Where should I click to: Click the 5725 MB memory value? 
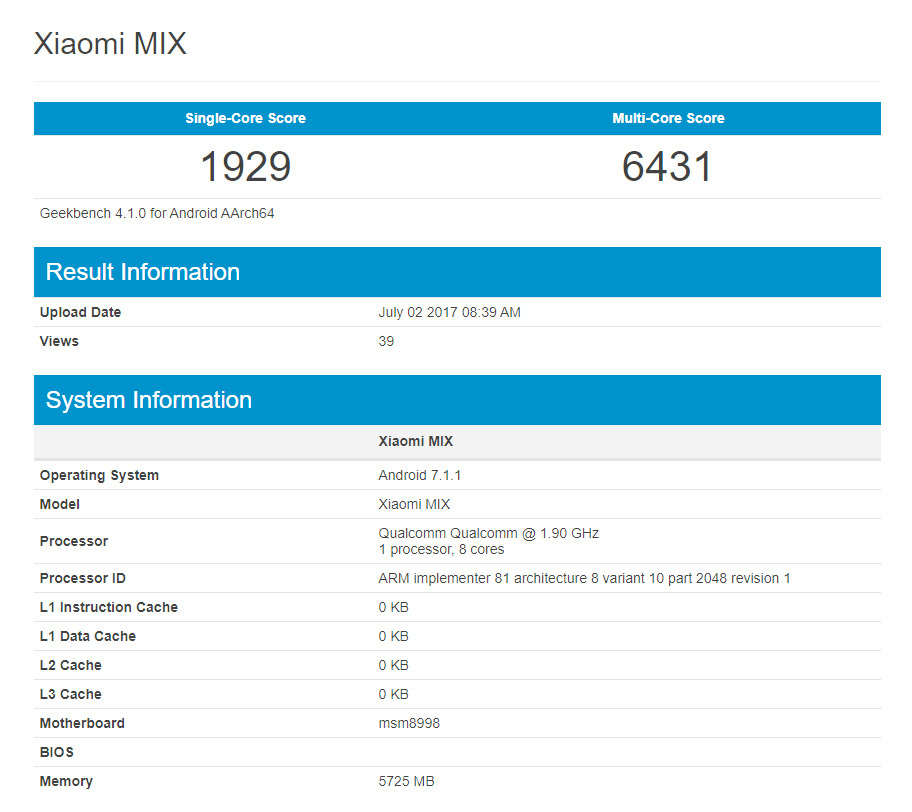tap(406, 781)
